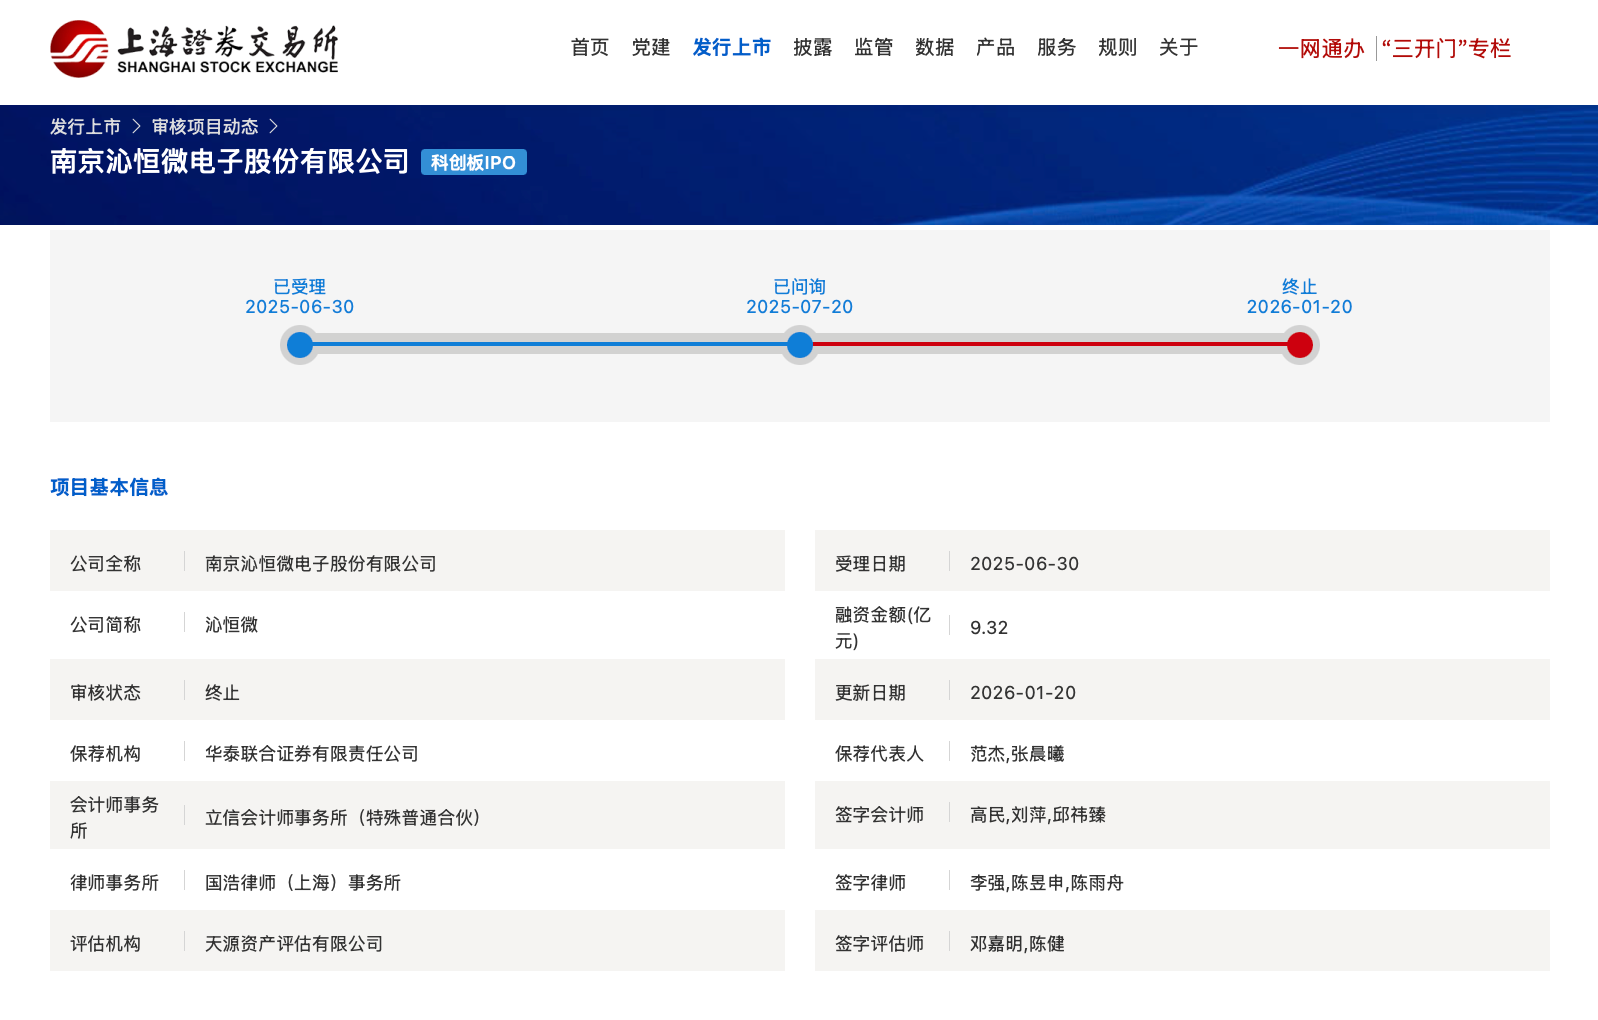Go to the 监管 navigation menu
The image size is (1598, 1020).
click(874, 47)
